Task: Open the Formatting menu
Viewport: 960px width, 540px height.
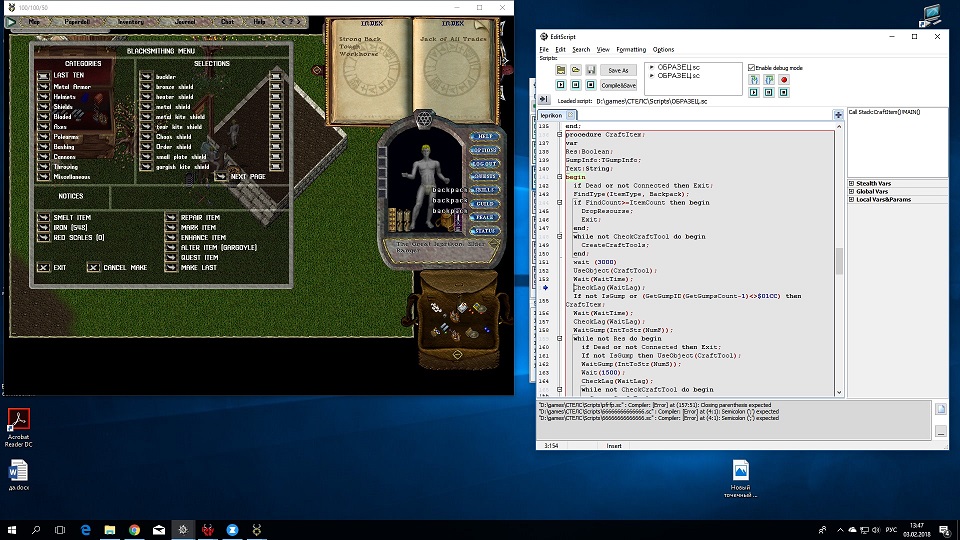Action: [x=630, y=49]
